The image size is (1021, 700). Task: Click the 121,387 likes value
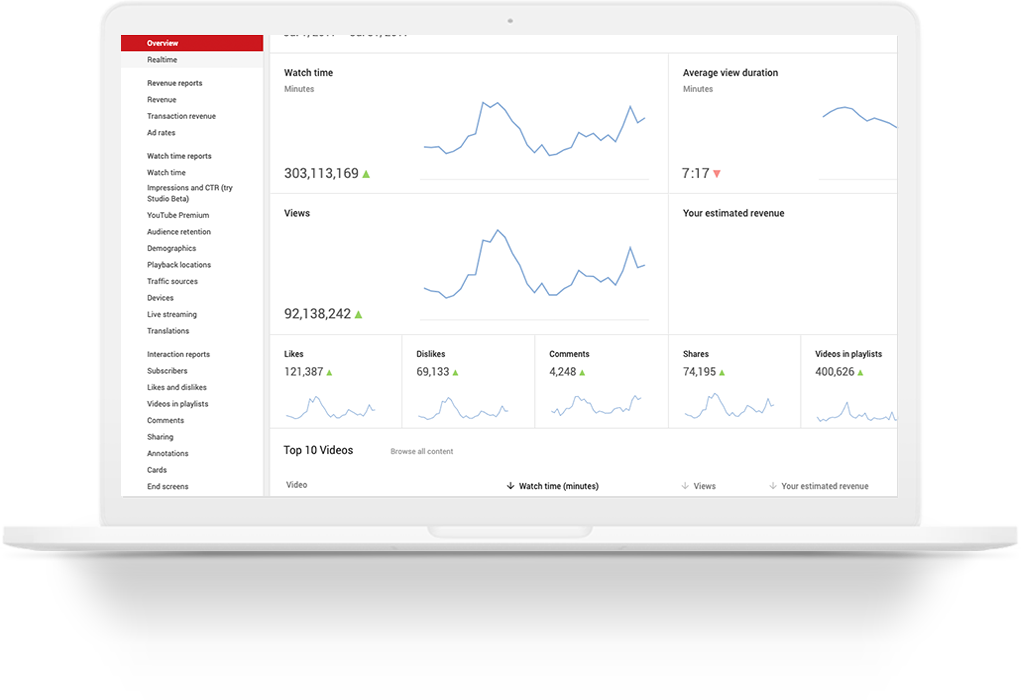(x=303, y=372)
